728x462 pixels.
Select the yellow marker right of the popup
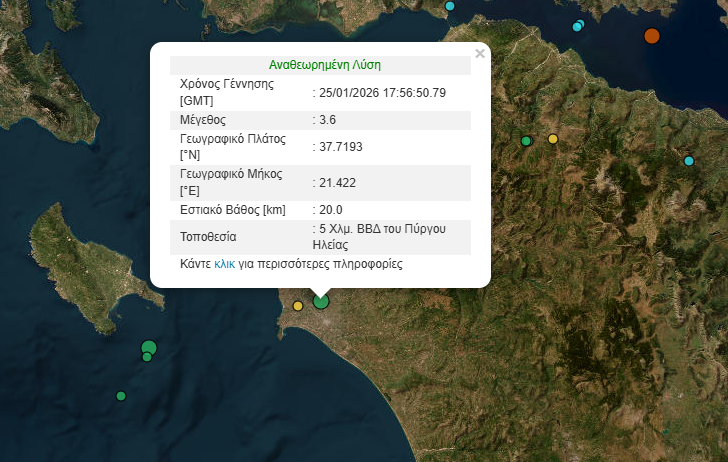(553, 139)
